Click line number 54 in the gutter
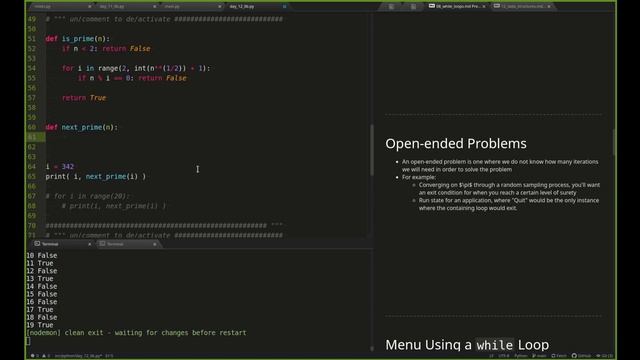 [32, 68]
